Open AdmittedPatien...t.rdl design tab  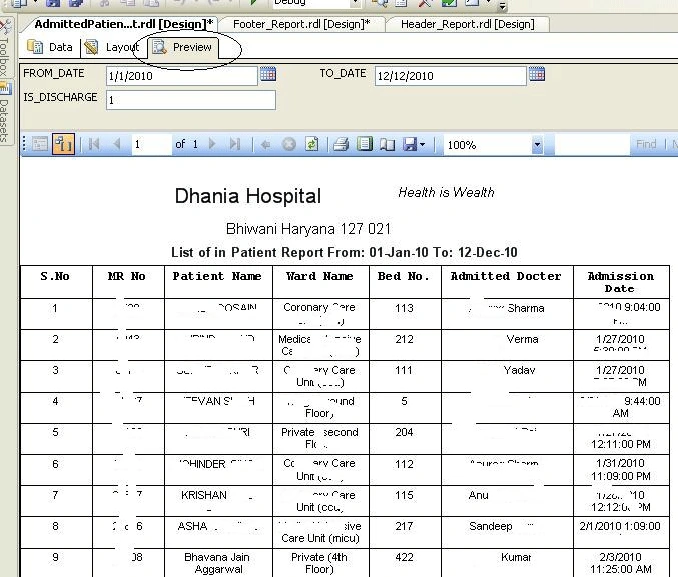click(123, 24)
